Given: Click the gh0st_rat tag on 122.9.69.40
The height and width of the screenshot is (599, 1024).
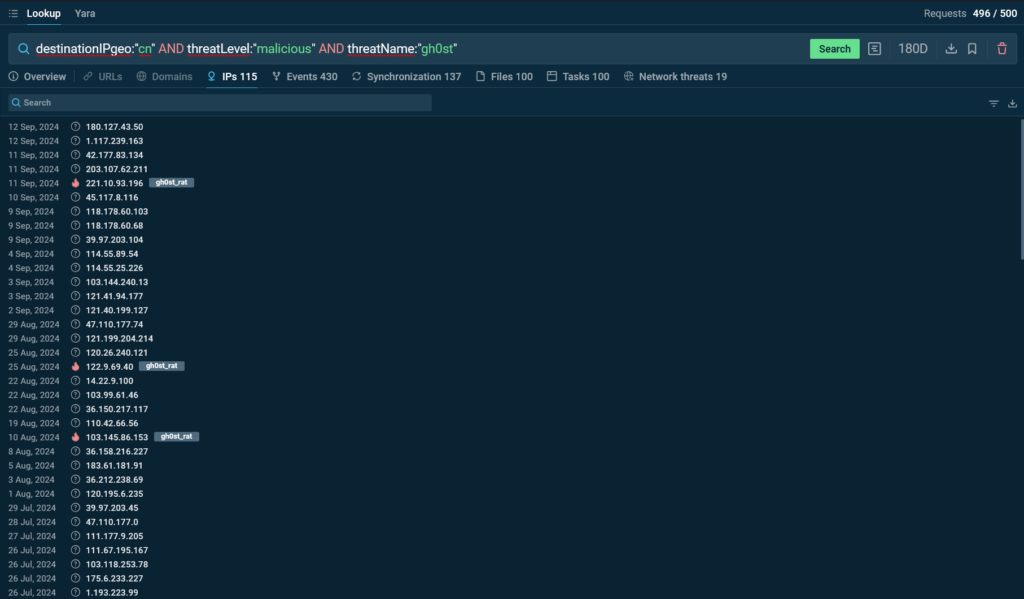Looking at the screenshot, I should pos(163,367).
